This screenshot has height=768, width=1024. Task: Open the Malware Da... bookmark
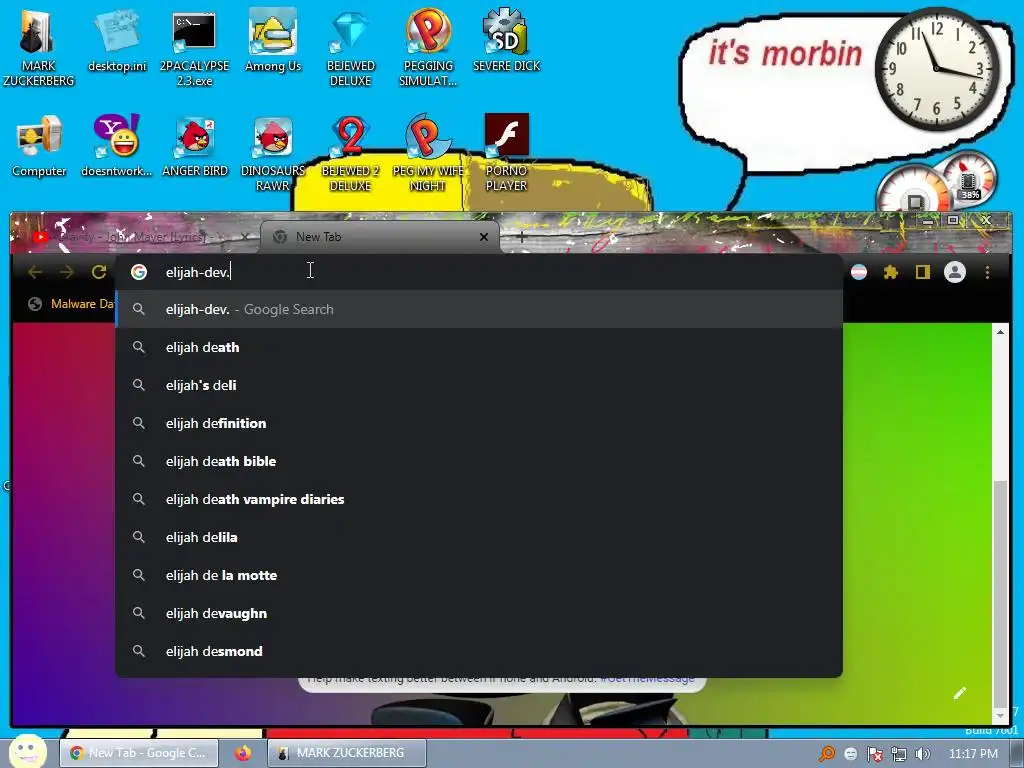[x=72, y=304]
